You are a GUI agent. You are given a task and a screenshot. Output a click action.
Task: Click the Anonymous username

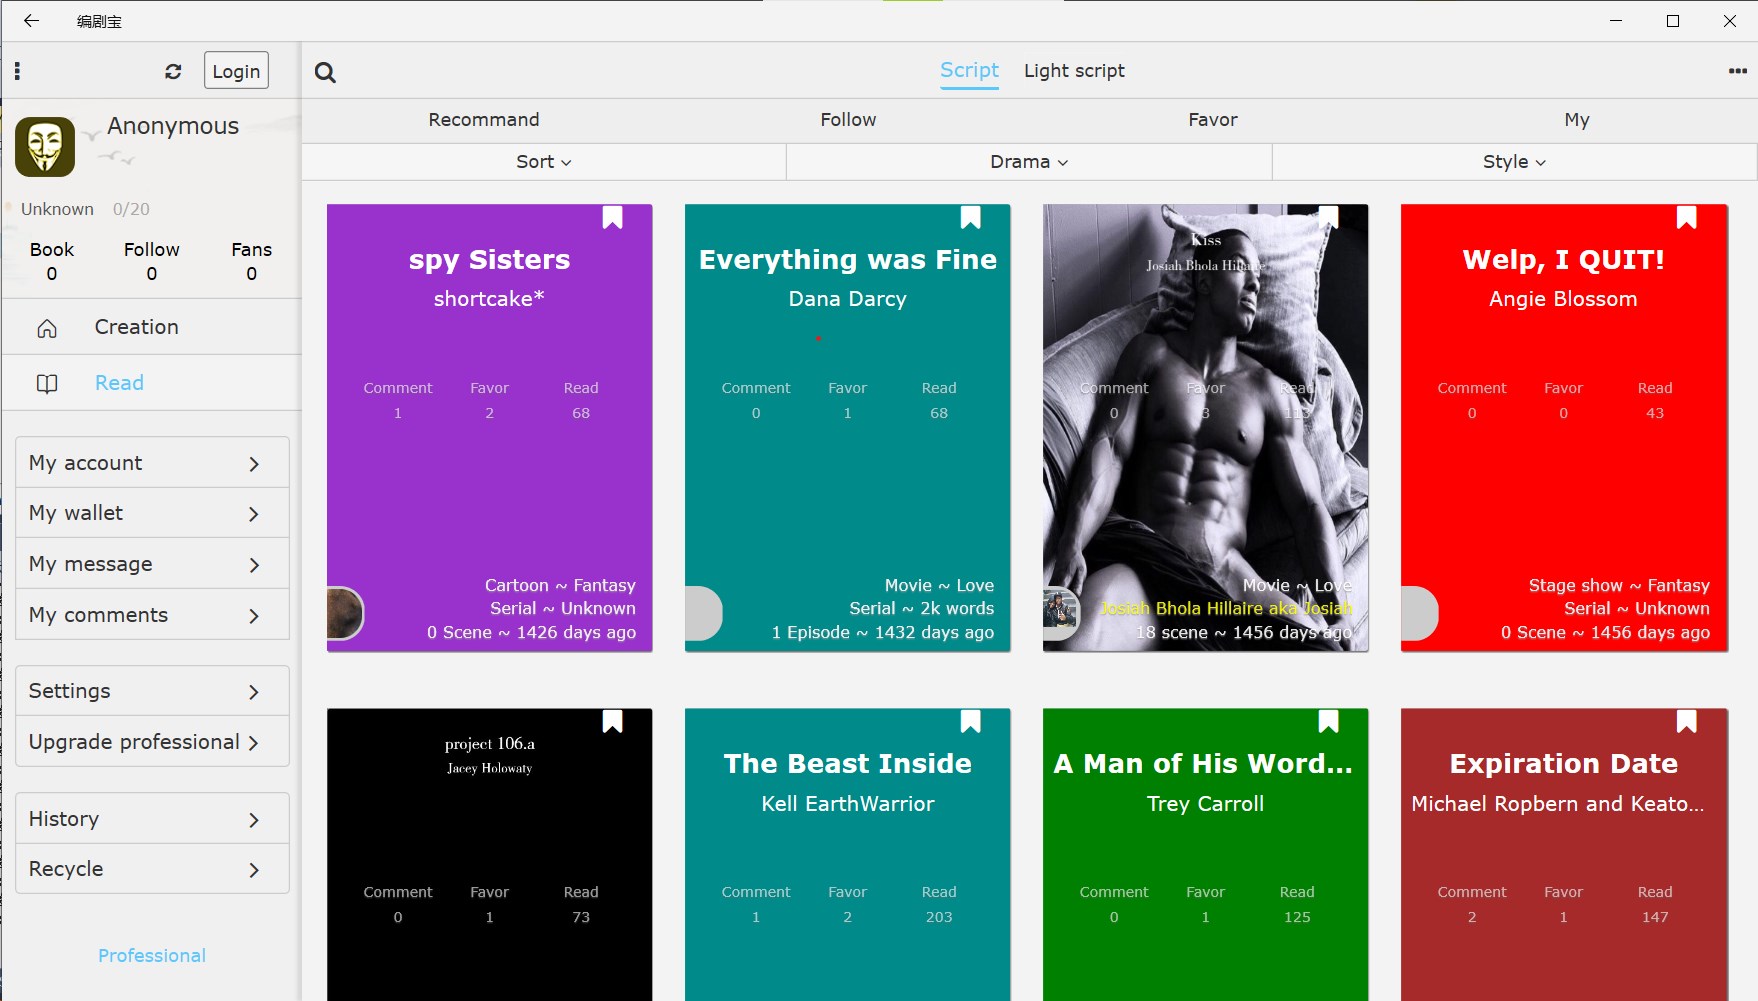(173, 126)
